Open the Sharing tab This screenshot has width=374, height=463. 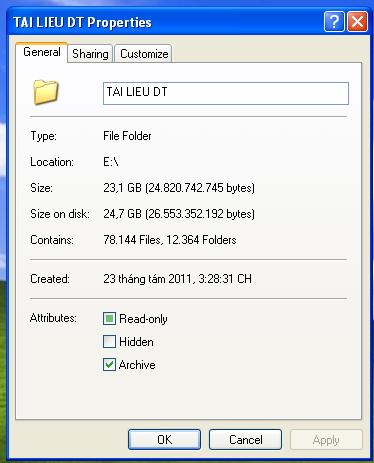pyautogui.click(x=90, y=54)
